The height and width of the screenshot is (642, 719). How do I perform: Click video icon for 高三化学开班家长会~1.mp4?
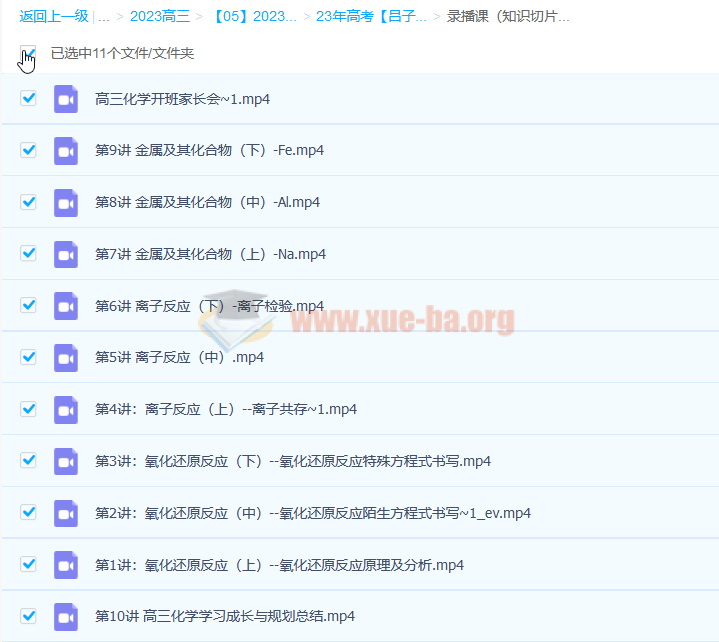click(65, 98)
